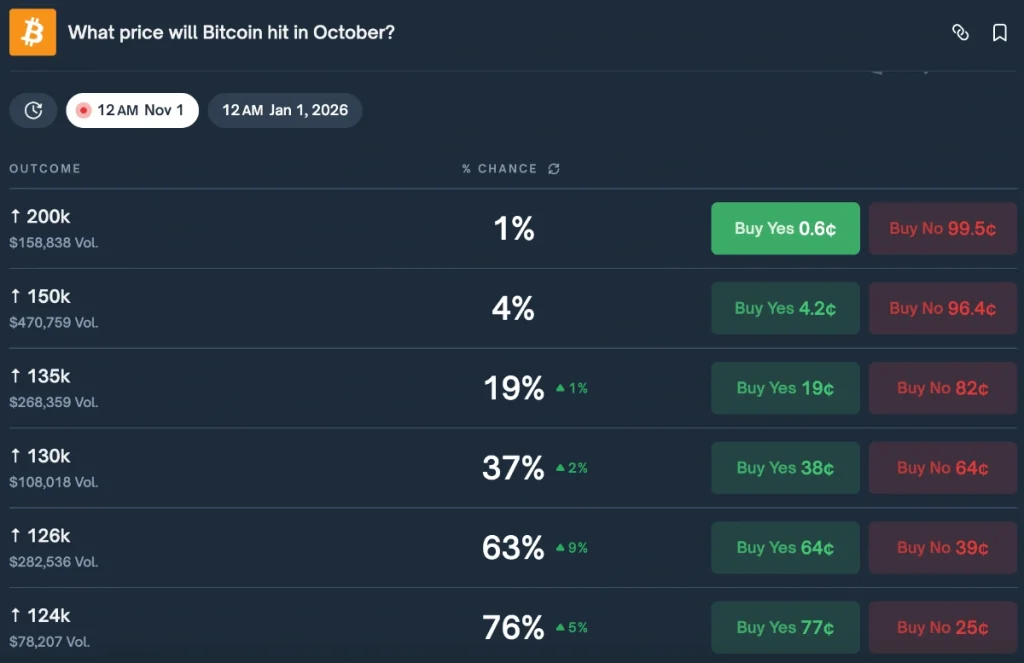This screenshot has height=663, width=1024.
Task: Buy No at 25¢ for the 124k outcome
Action: click(941, 627)
